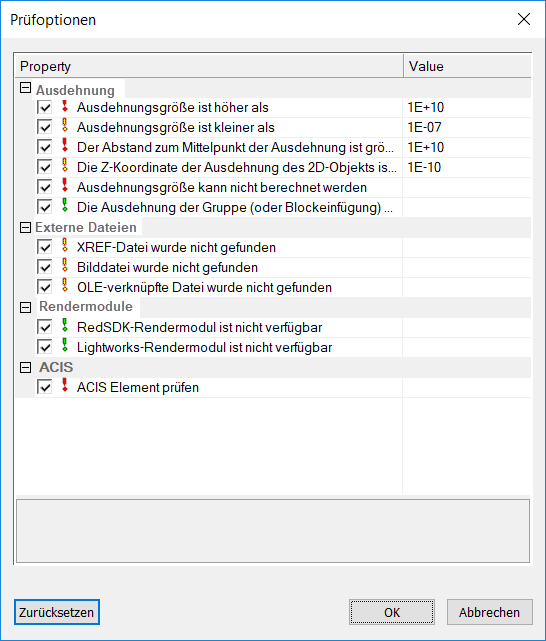Click the Property column header
This screenshot has height=641, width=546.
(209, 66)
